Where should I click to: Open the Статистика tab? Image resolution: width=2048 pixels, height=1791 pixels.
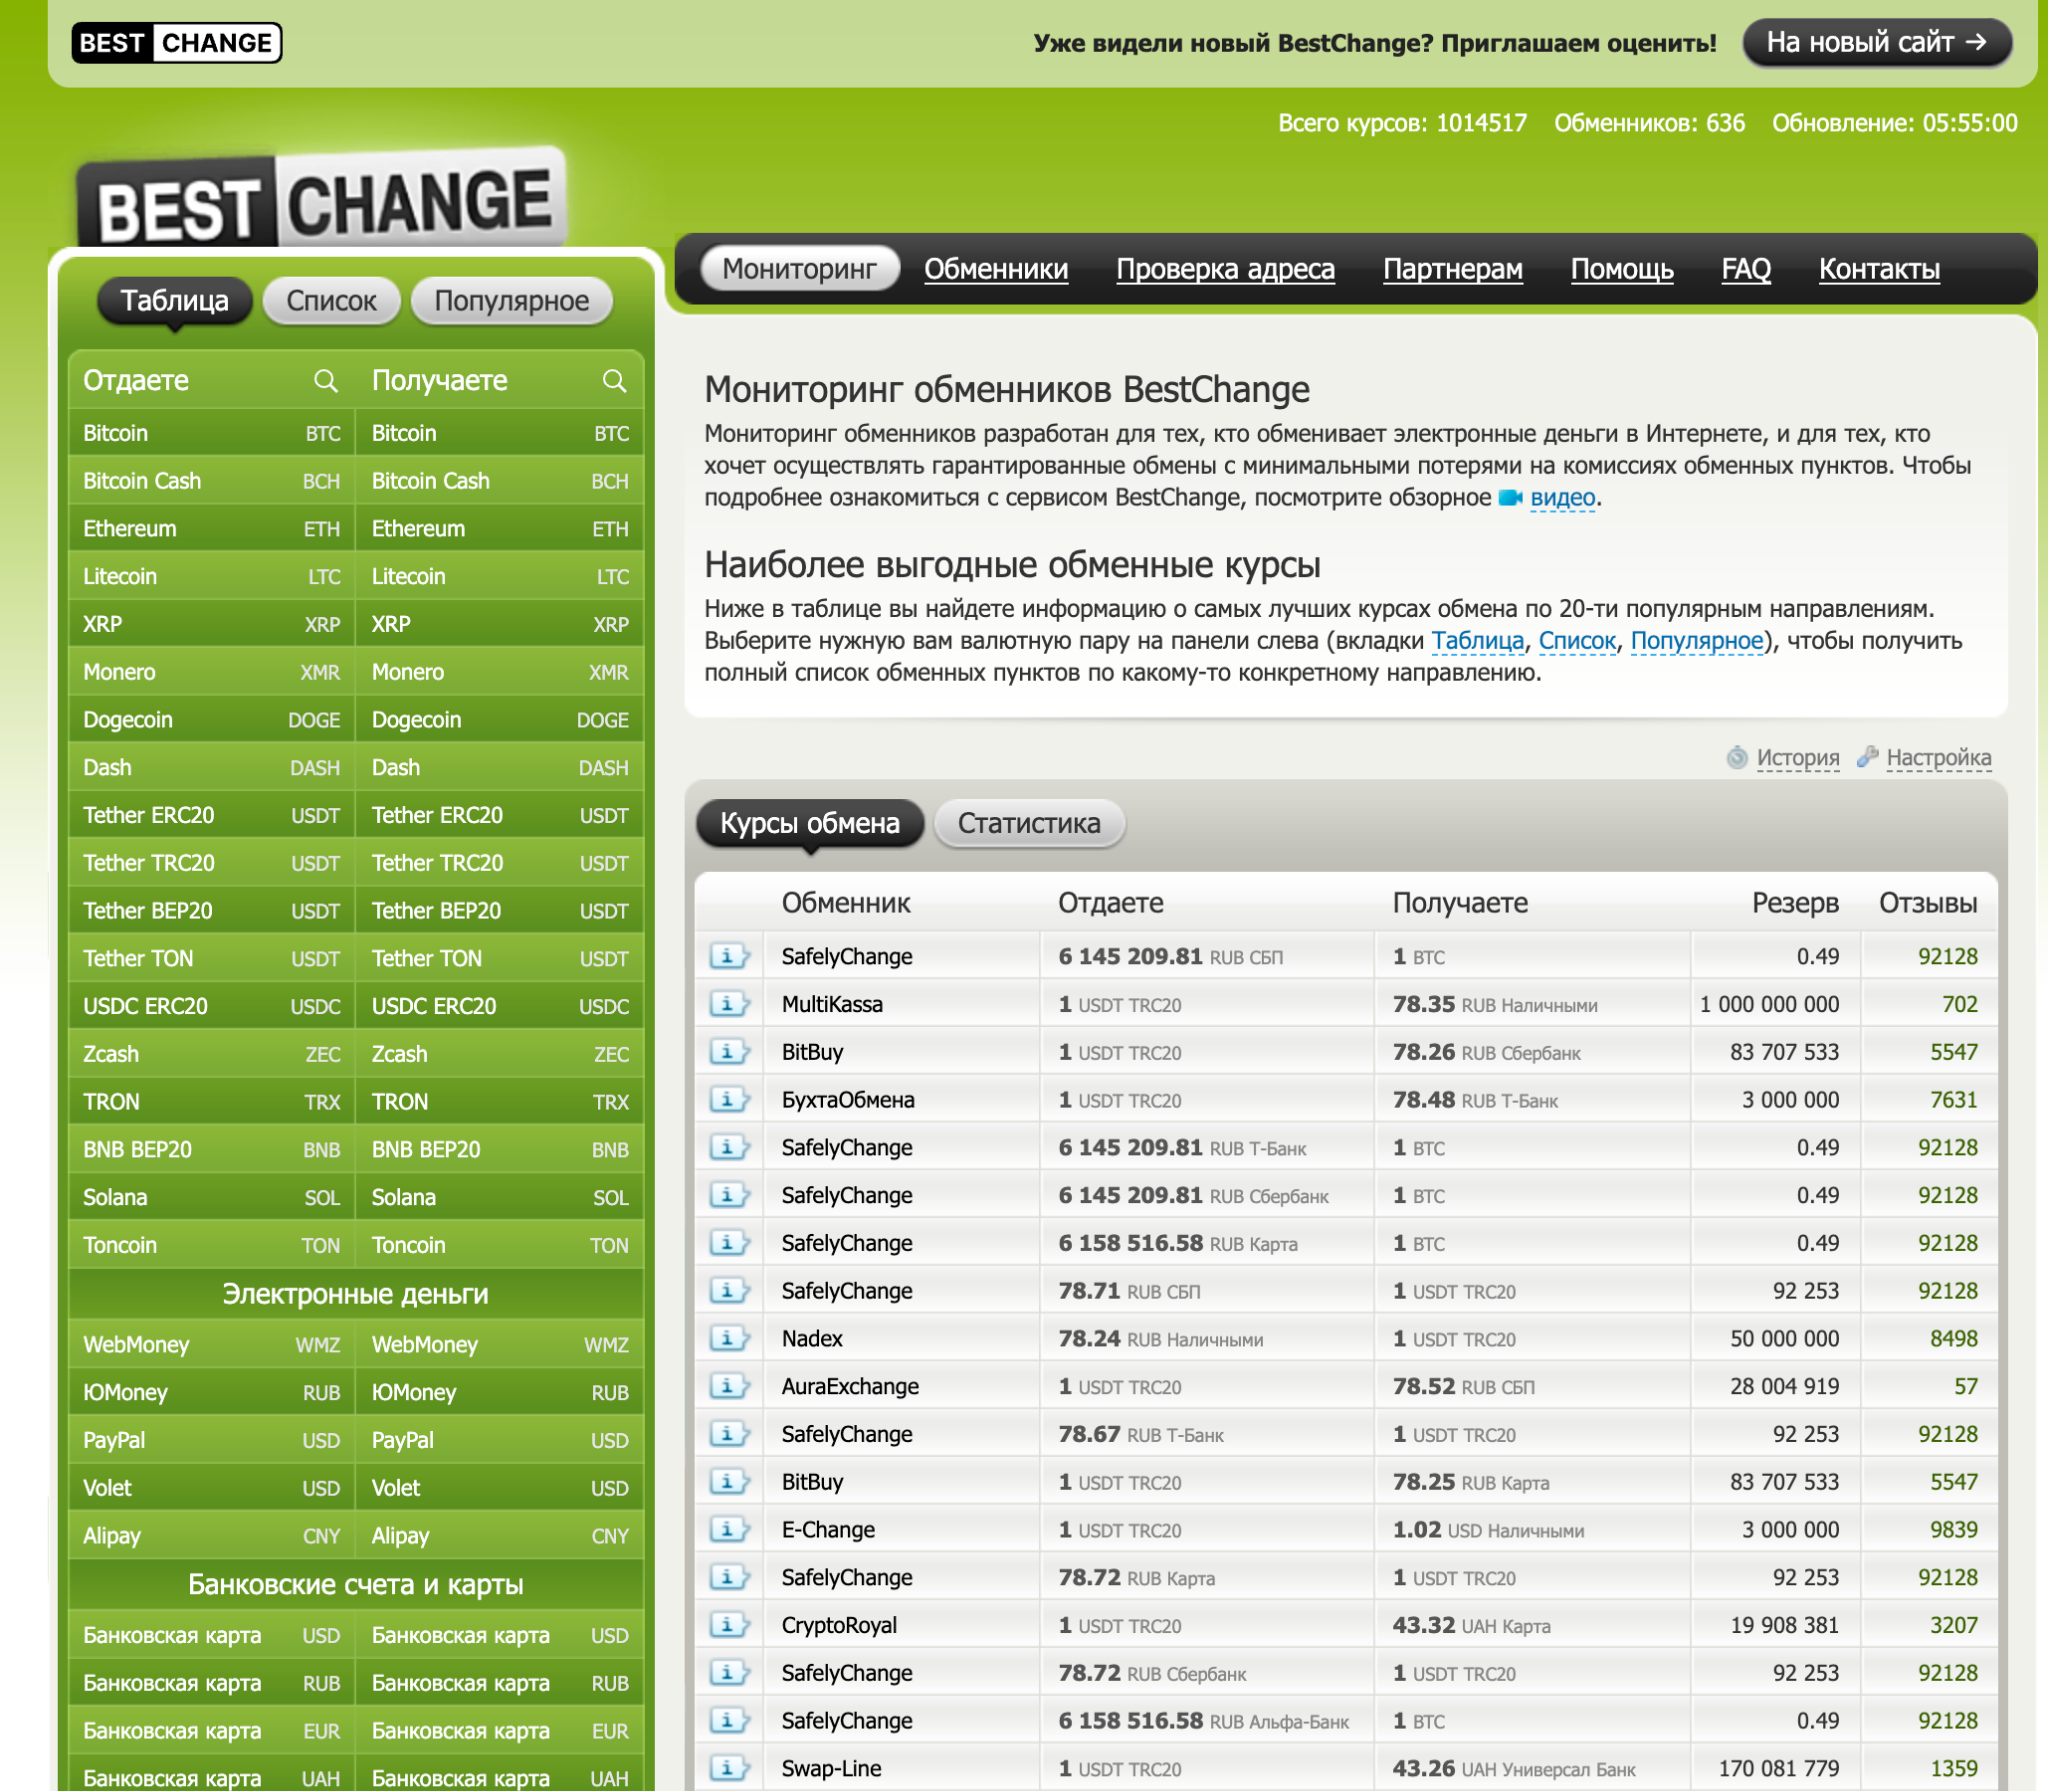click(x=1029, y=823)
